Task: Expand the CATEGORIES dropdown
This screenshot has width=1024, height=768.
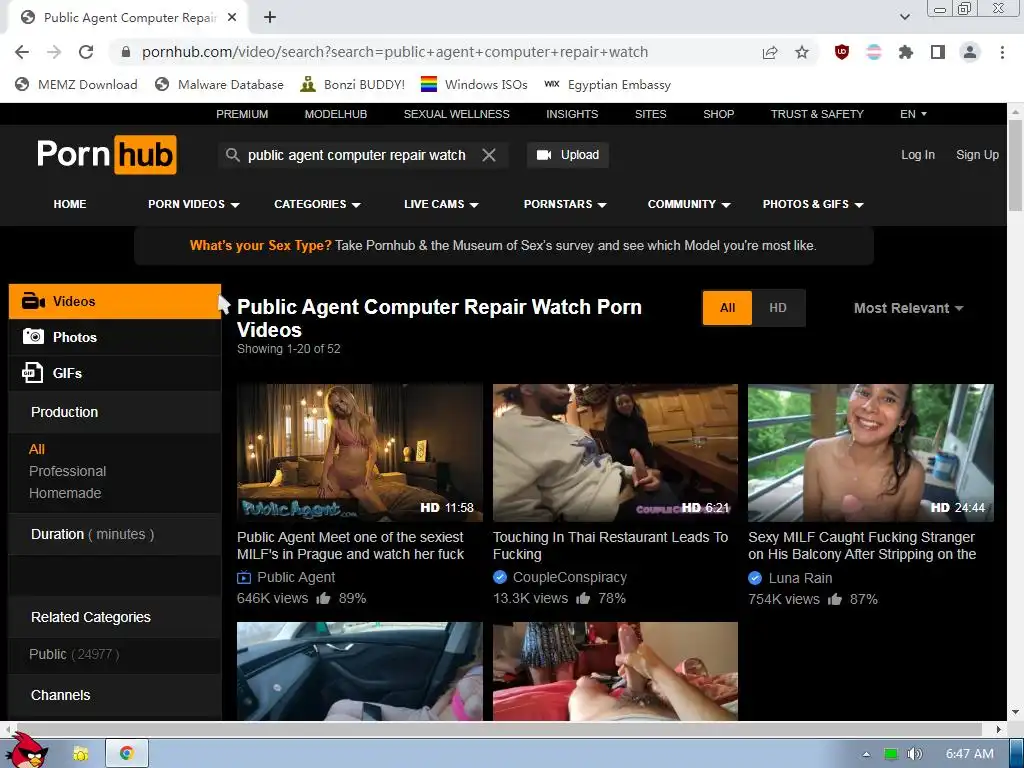Action: 317,204
